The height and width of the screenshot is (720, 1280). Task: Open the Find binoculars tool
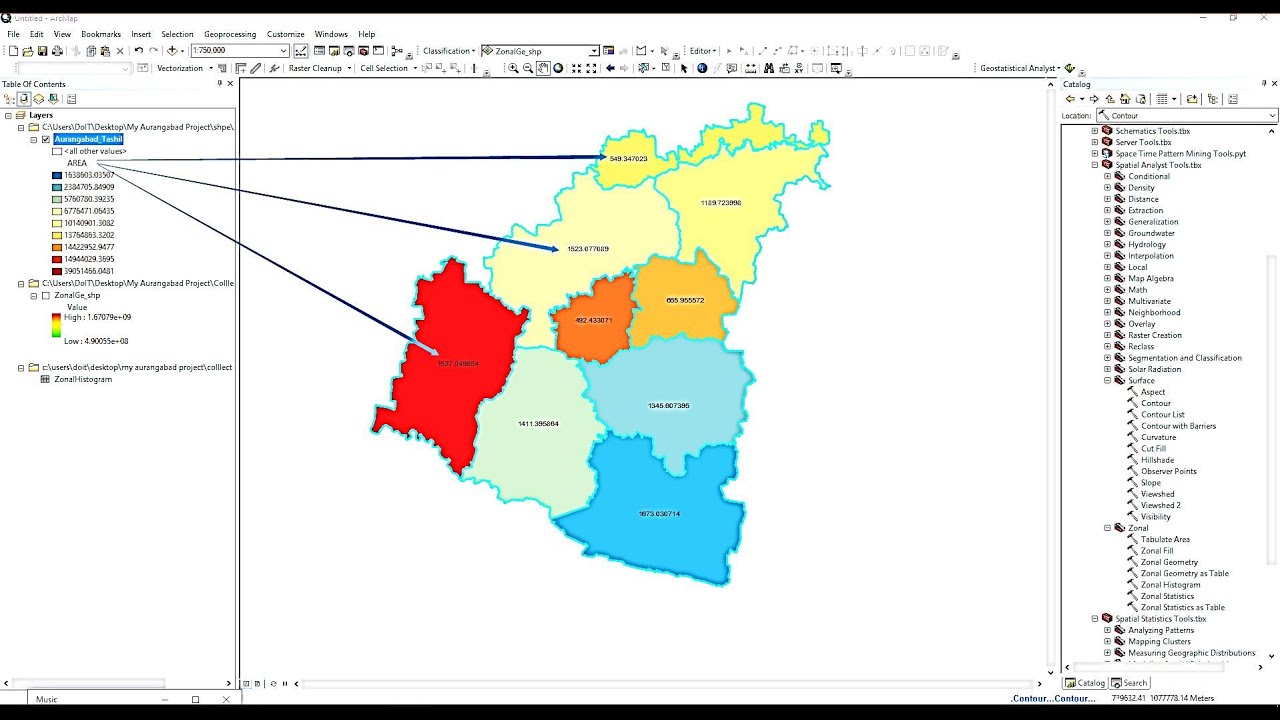tap(768, 68)
